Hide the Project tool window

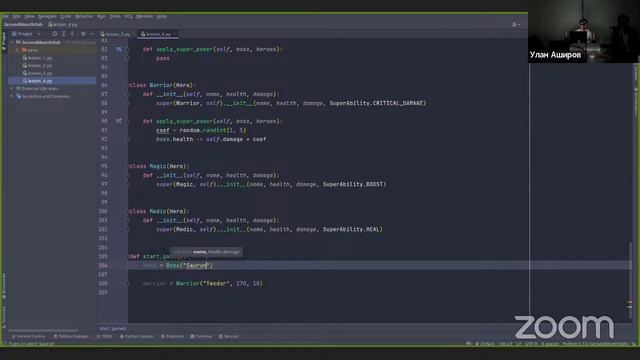[92, 34]
